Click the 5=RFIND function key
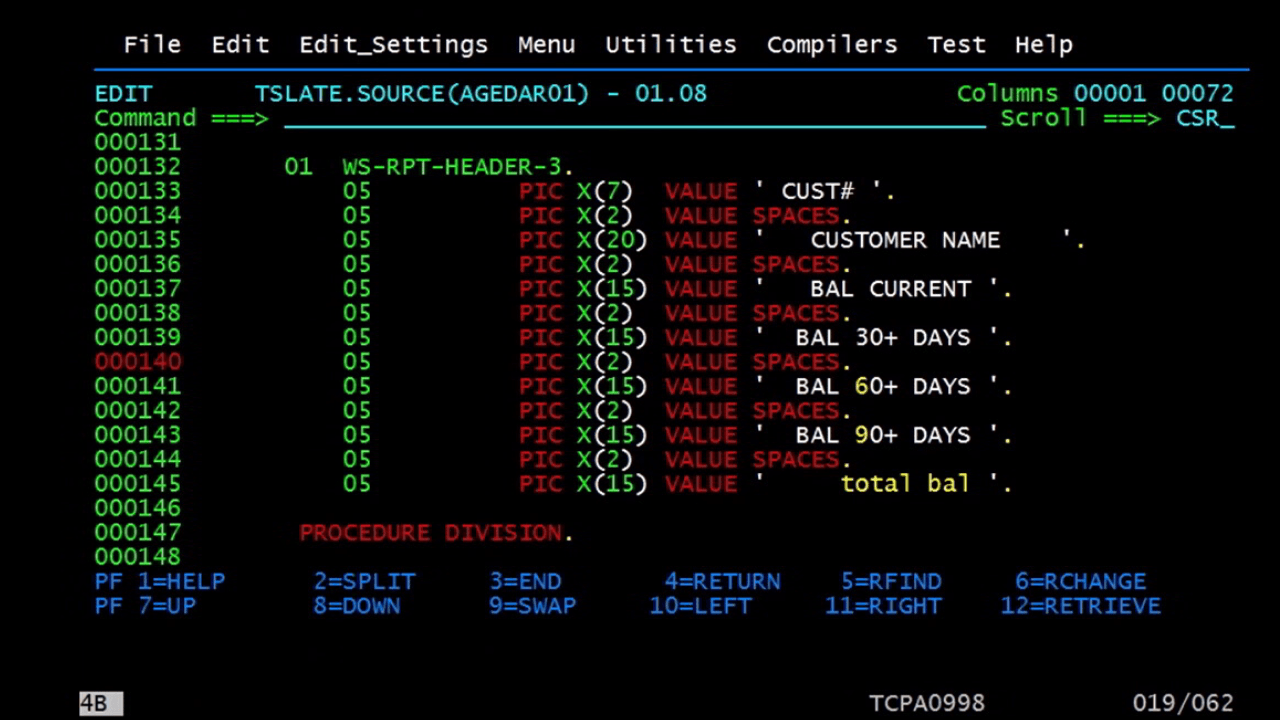The image size is (1280, 720). click(x=891, y=582)
